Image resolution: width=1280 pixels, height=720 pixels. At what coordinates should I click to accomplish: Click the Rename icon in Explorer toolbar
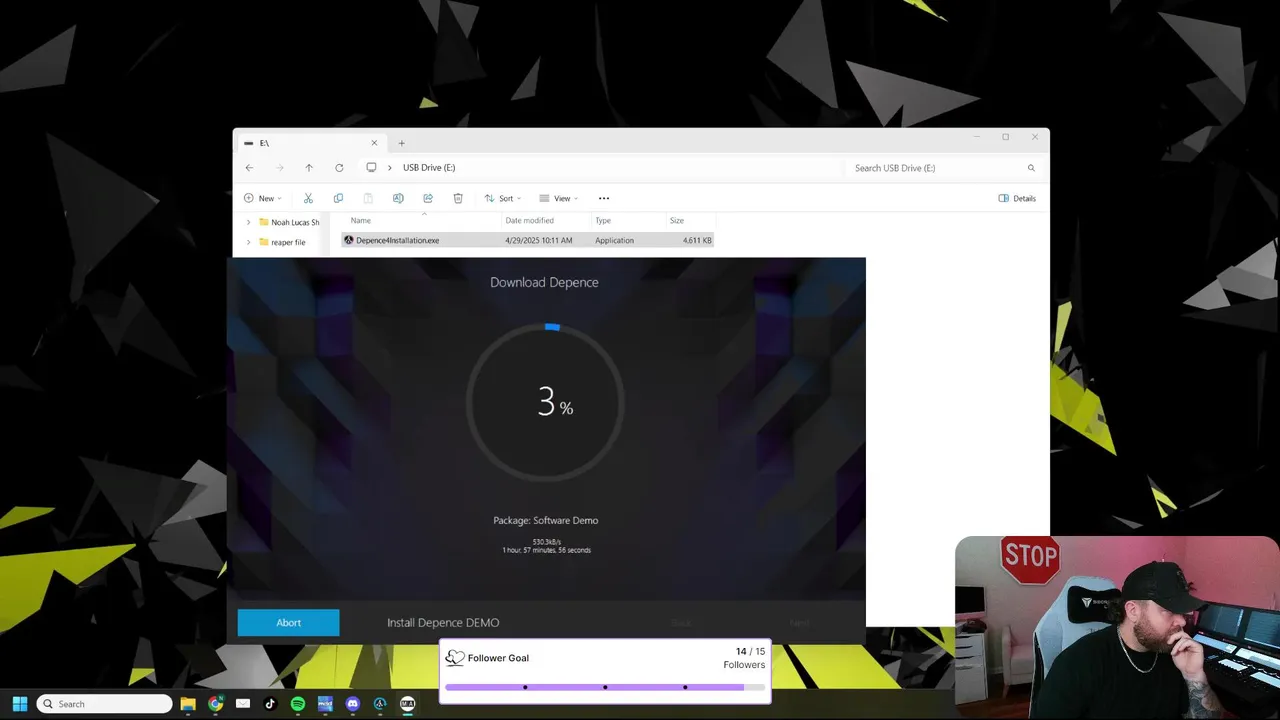tap(398, 198)
